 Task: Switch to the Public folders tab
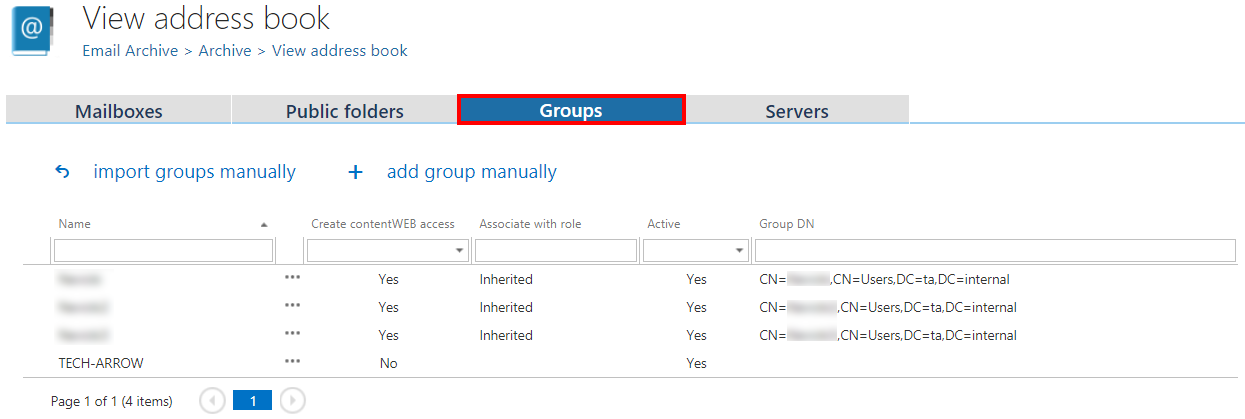344,111
